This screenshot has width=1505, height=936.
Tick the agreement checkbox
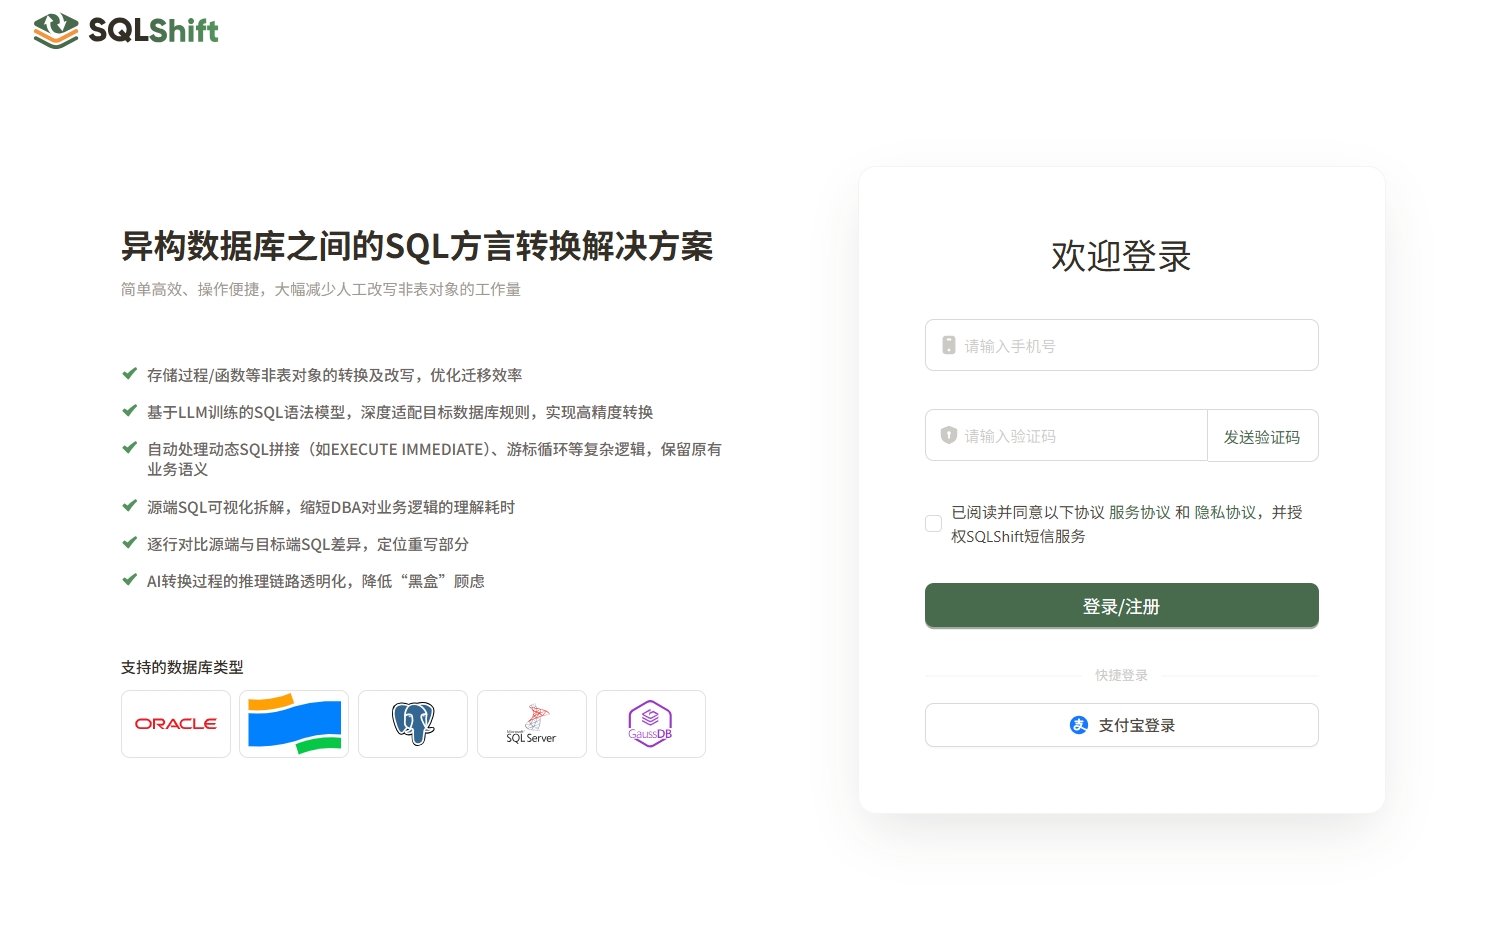pyautogui.click(x=933, y=523)
